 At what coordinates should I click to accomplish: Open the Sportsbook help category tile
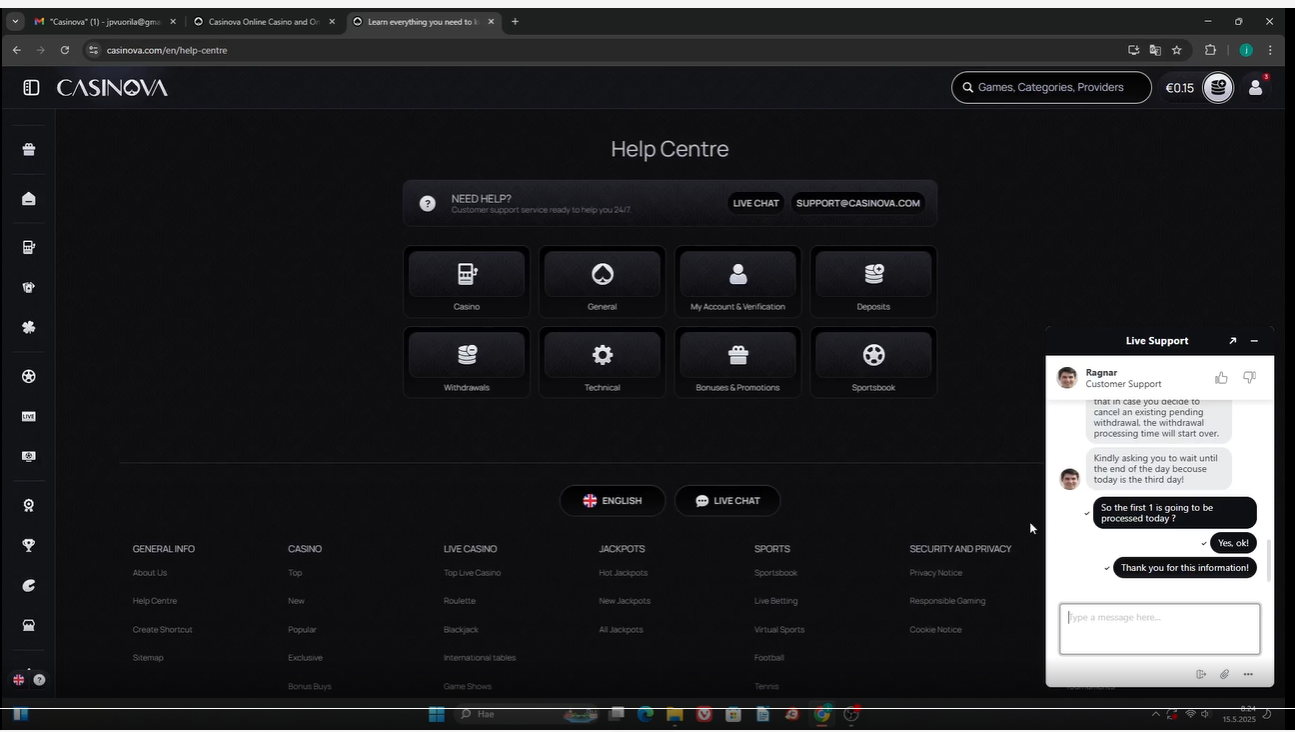click(x=873, y=362)
